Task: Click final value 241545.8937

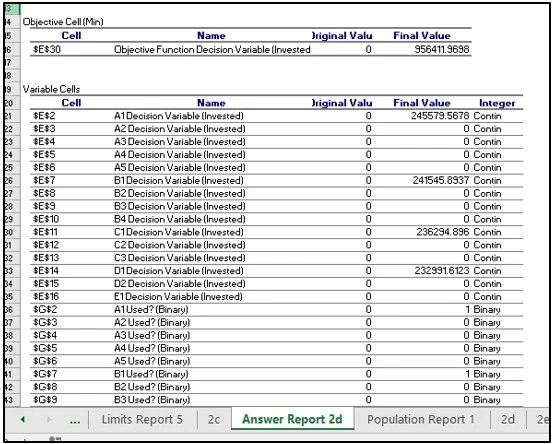Action: tap(441, 180)
